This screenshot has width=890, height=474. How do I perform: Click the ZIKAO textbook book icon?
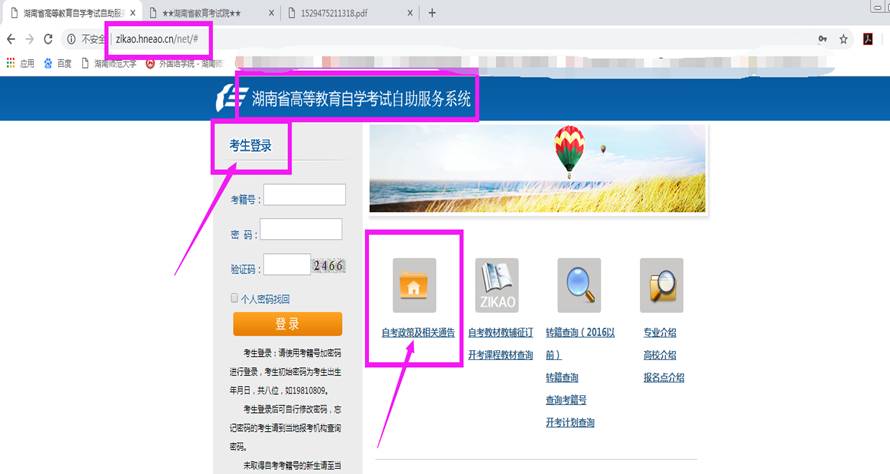tap(496, 285)
